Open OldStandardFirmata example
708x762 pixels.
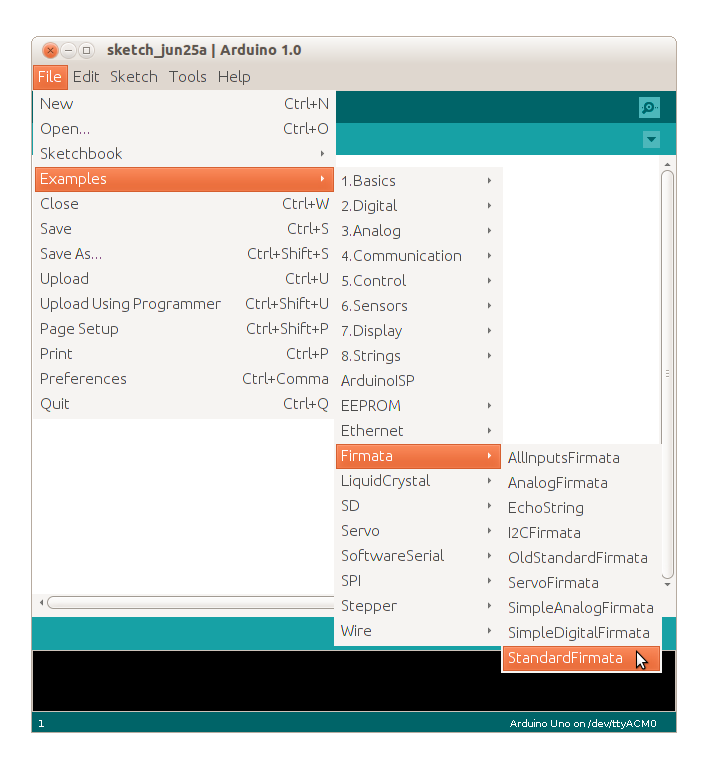point(582,558)
